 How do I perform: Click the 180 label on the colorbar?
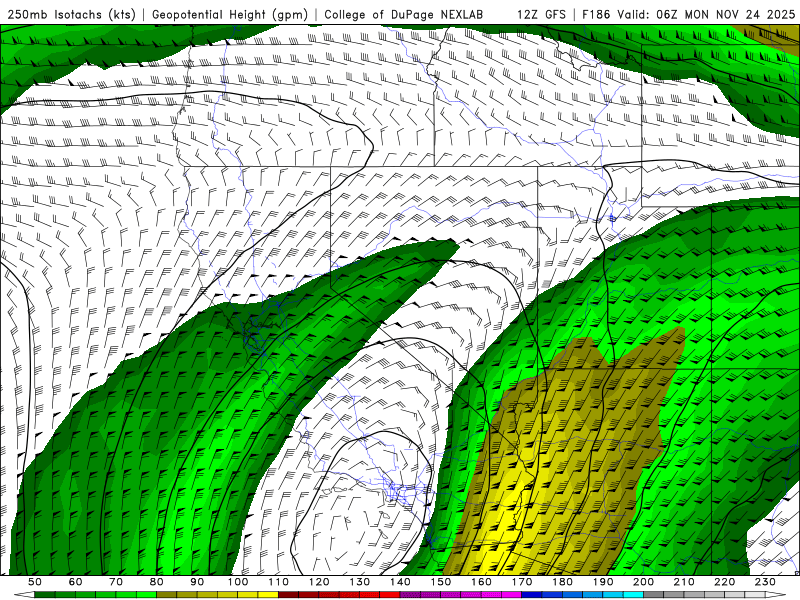(x=563, y=582)
